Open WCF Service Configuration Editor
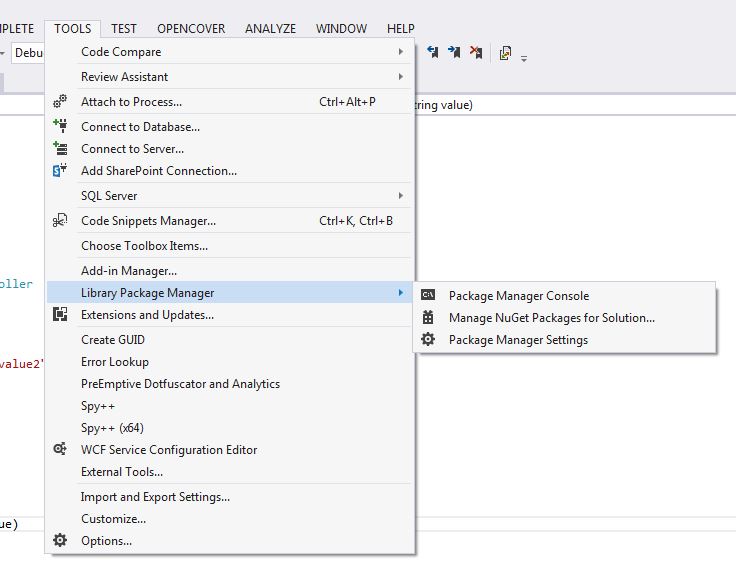The width and height of the screenshot is (736, 581). click(230, 450)
